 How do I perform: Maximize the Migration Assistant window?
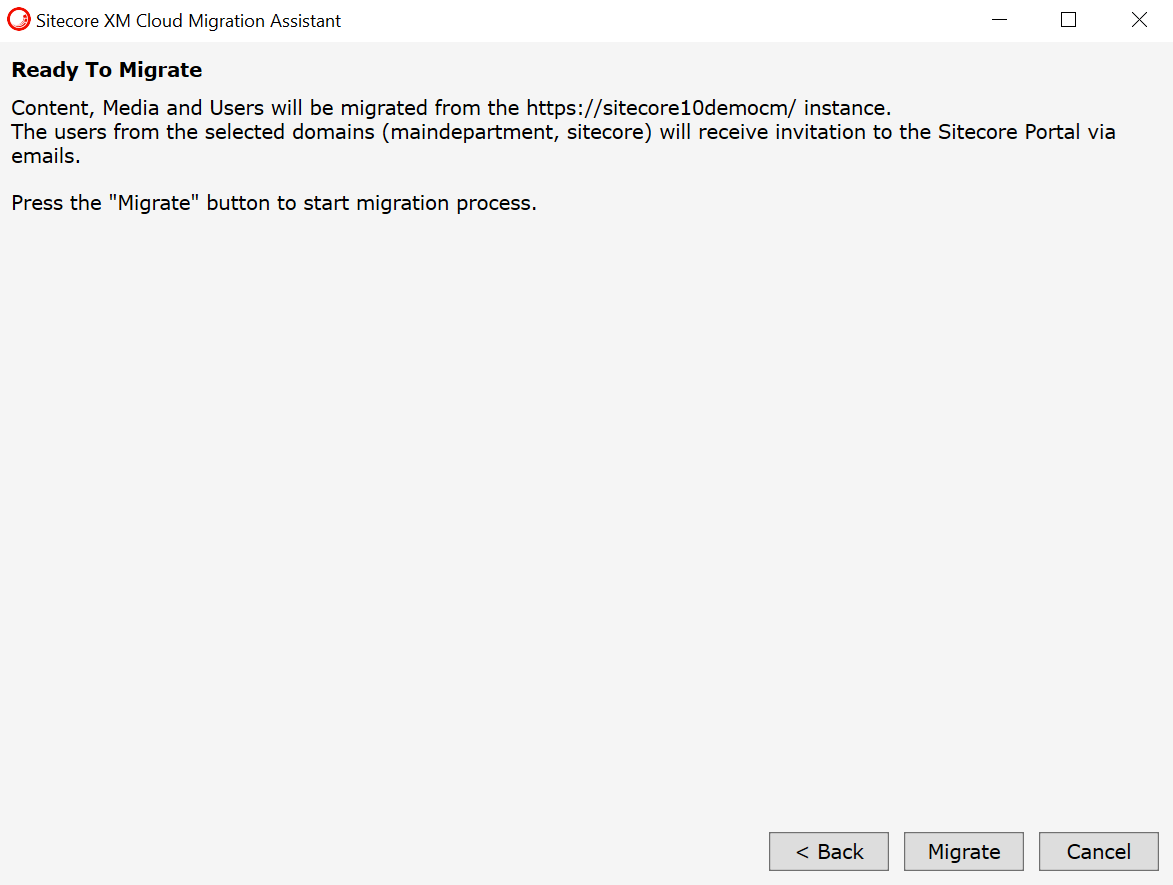tap(1068, 20)
